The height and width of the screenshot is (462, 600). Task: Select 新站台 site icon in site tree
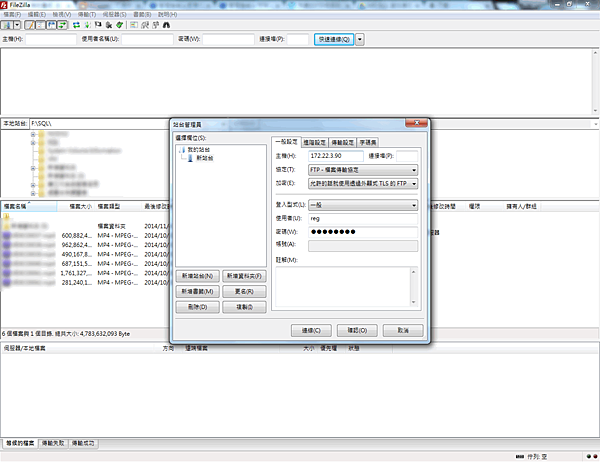190,158
